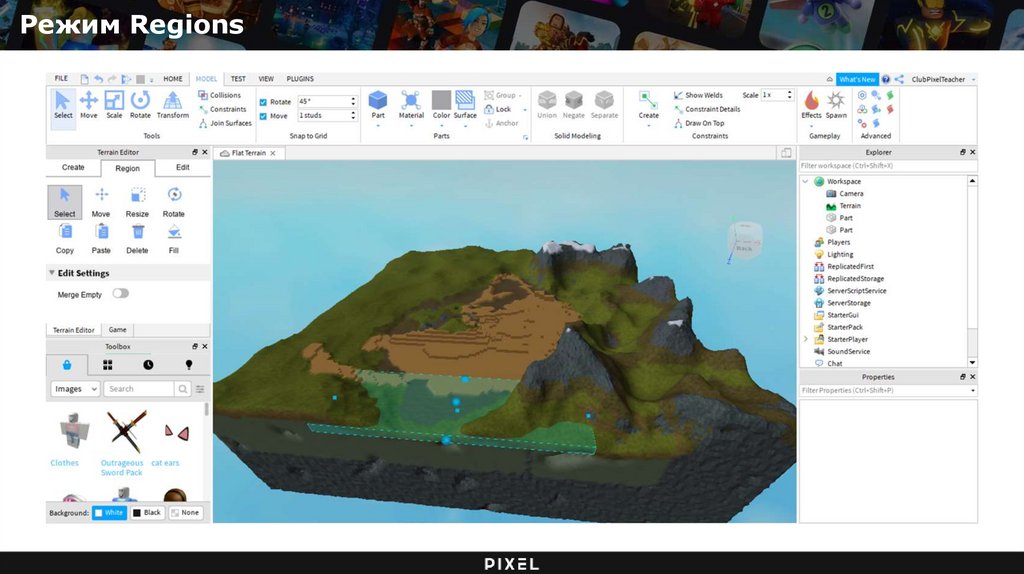Collapse the Workspace tree node
This screenshot has height=574, width=1024.
pos(806,182)
